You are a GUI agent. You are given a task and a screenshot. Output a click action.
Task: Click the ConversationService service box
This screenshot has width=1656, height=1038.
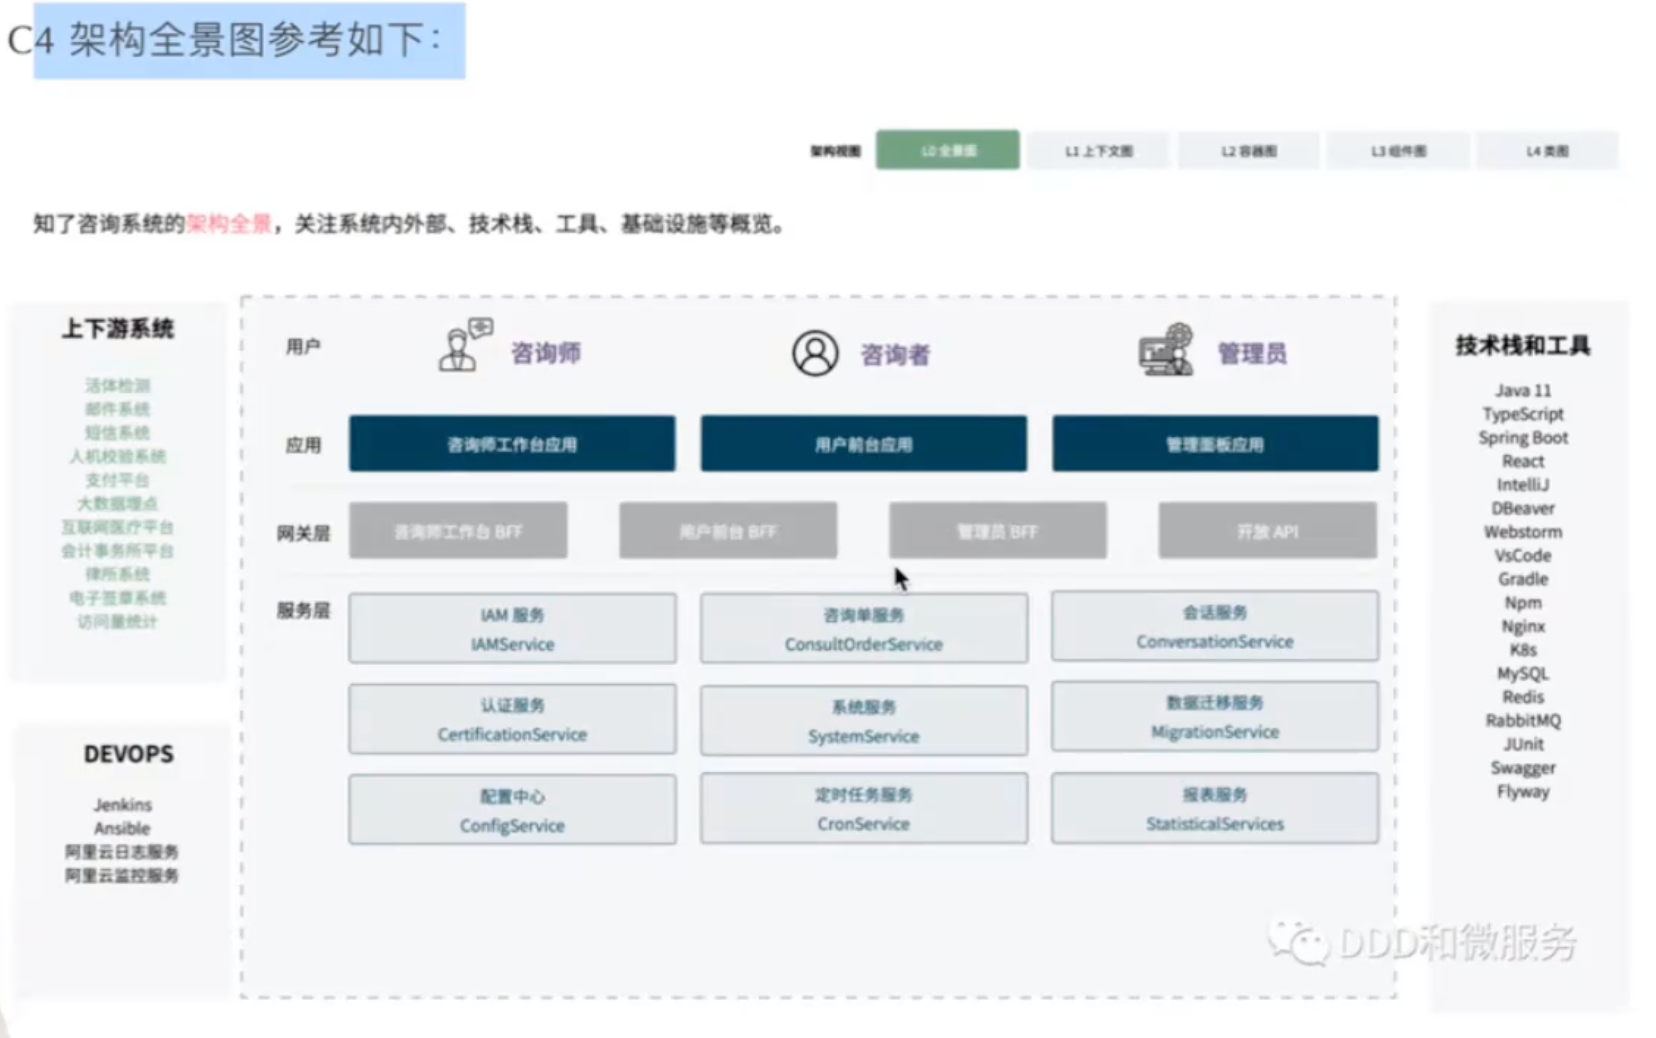1215,626
